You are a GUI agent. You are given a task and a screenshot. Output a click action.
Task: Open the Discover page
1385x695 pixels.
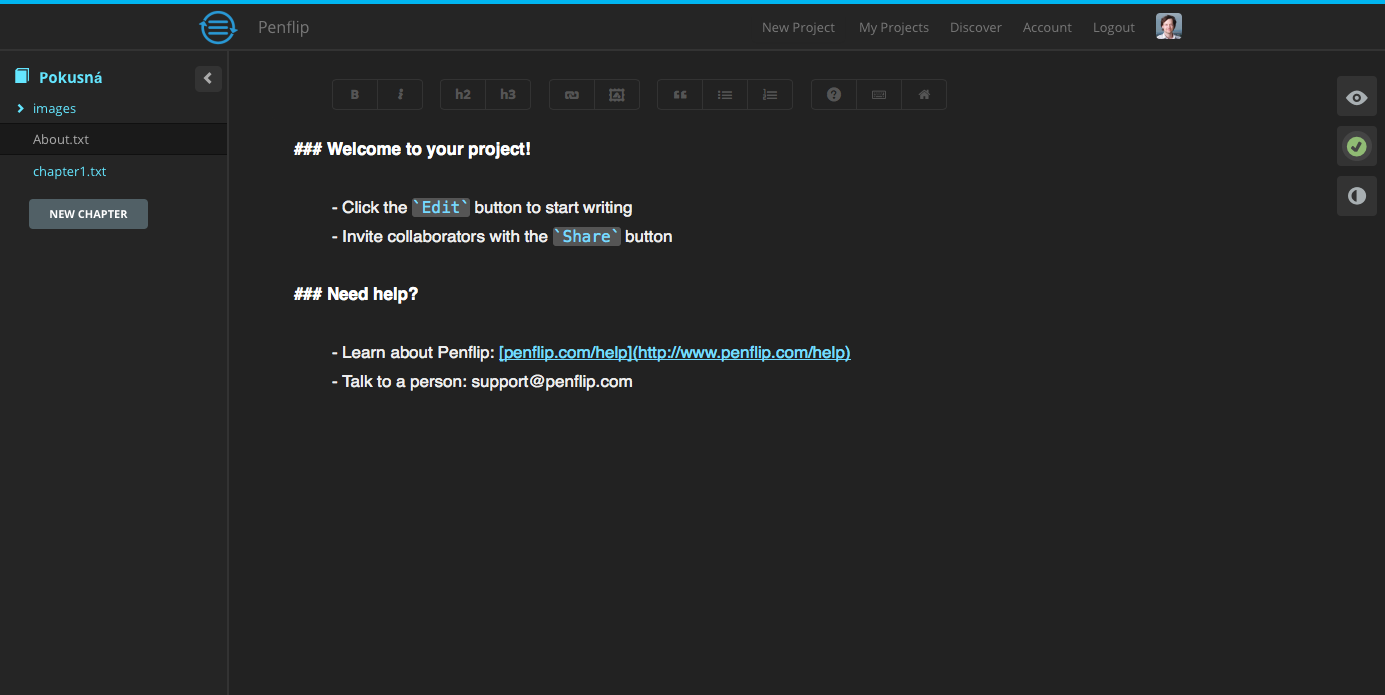976,27
